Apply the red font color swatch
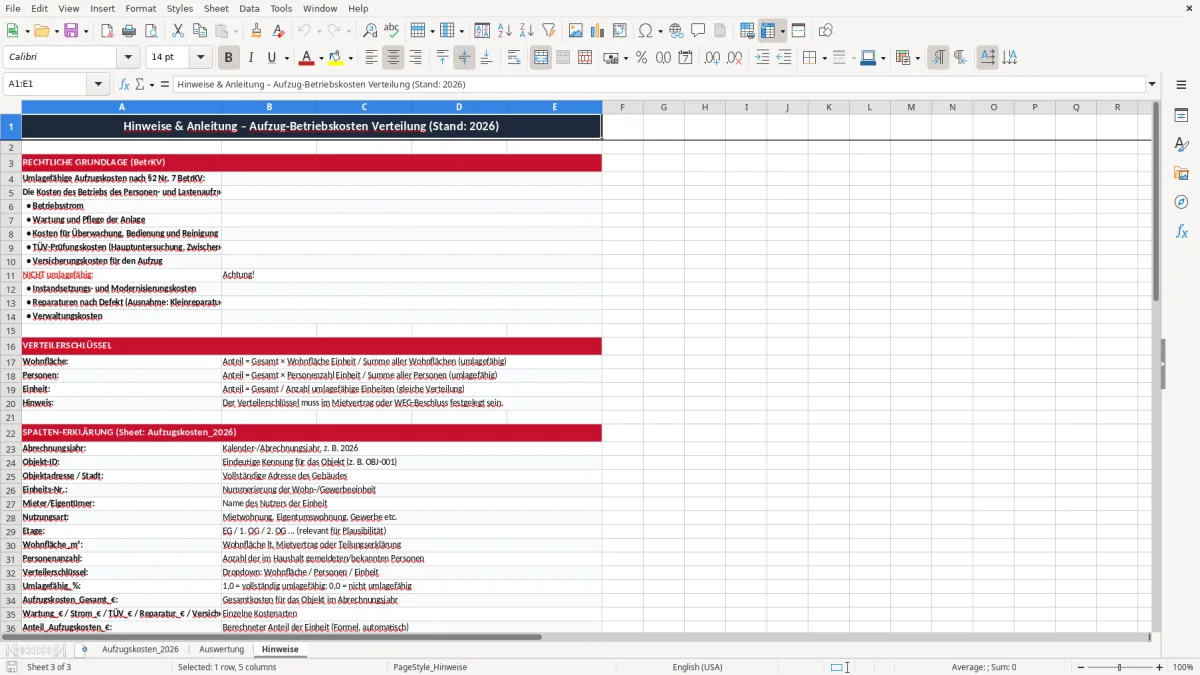The image size is (1200, 675). coord(307,58)
